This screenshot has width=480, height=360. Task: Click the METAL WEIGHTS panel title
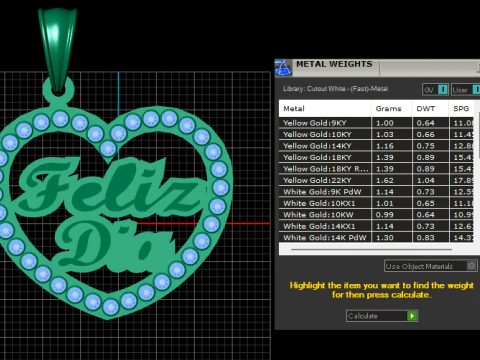(334, 64)
